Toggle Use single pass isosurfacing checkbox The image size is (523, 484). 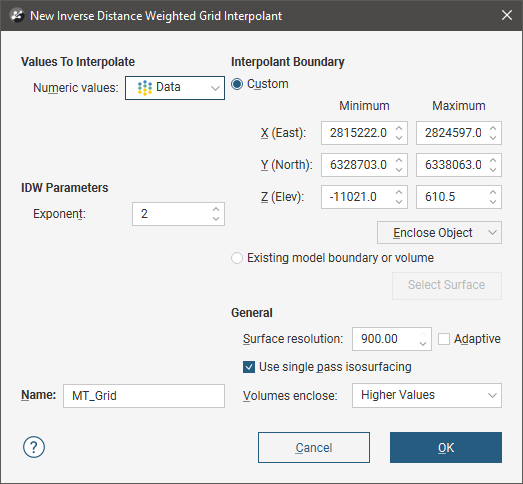click(x=249, y=367)
